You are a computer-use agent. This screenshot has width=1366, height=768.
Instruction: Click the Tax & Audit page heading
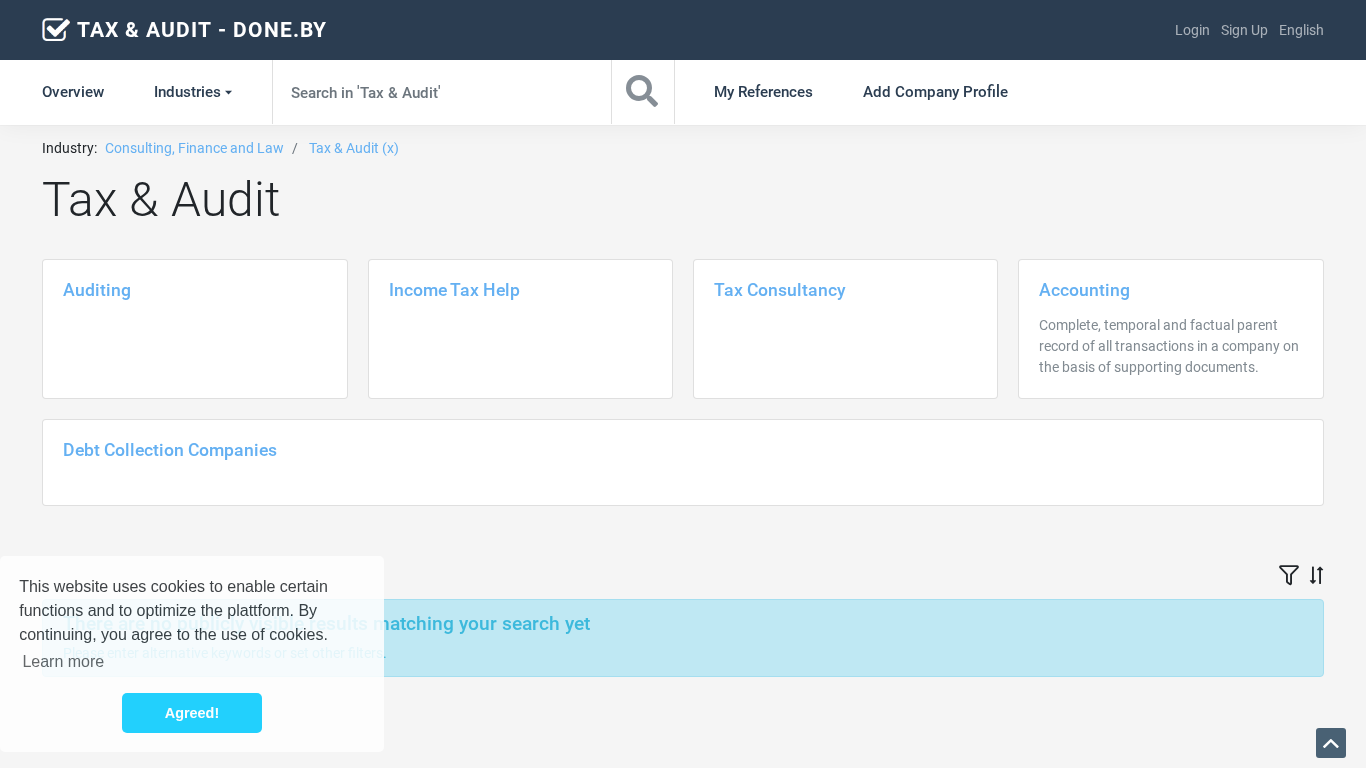(x=161, y=199)
